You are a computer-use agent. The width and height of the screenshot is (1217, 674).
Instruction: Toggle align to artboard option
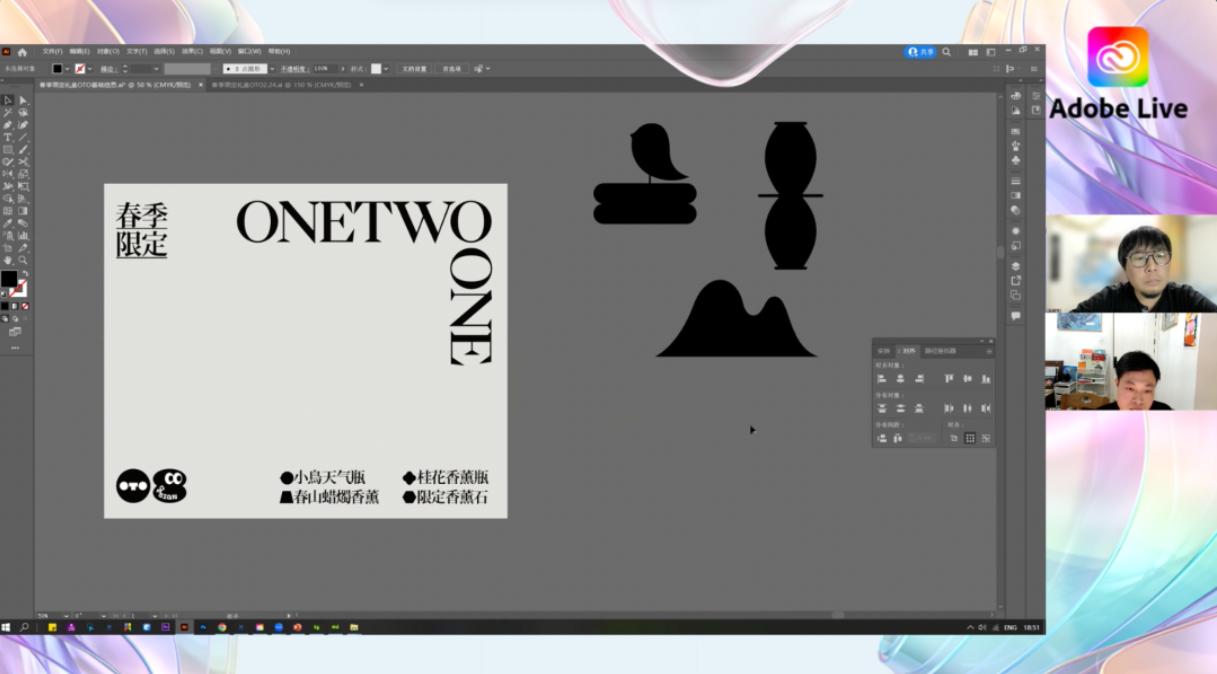[x=954, y=438]
